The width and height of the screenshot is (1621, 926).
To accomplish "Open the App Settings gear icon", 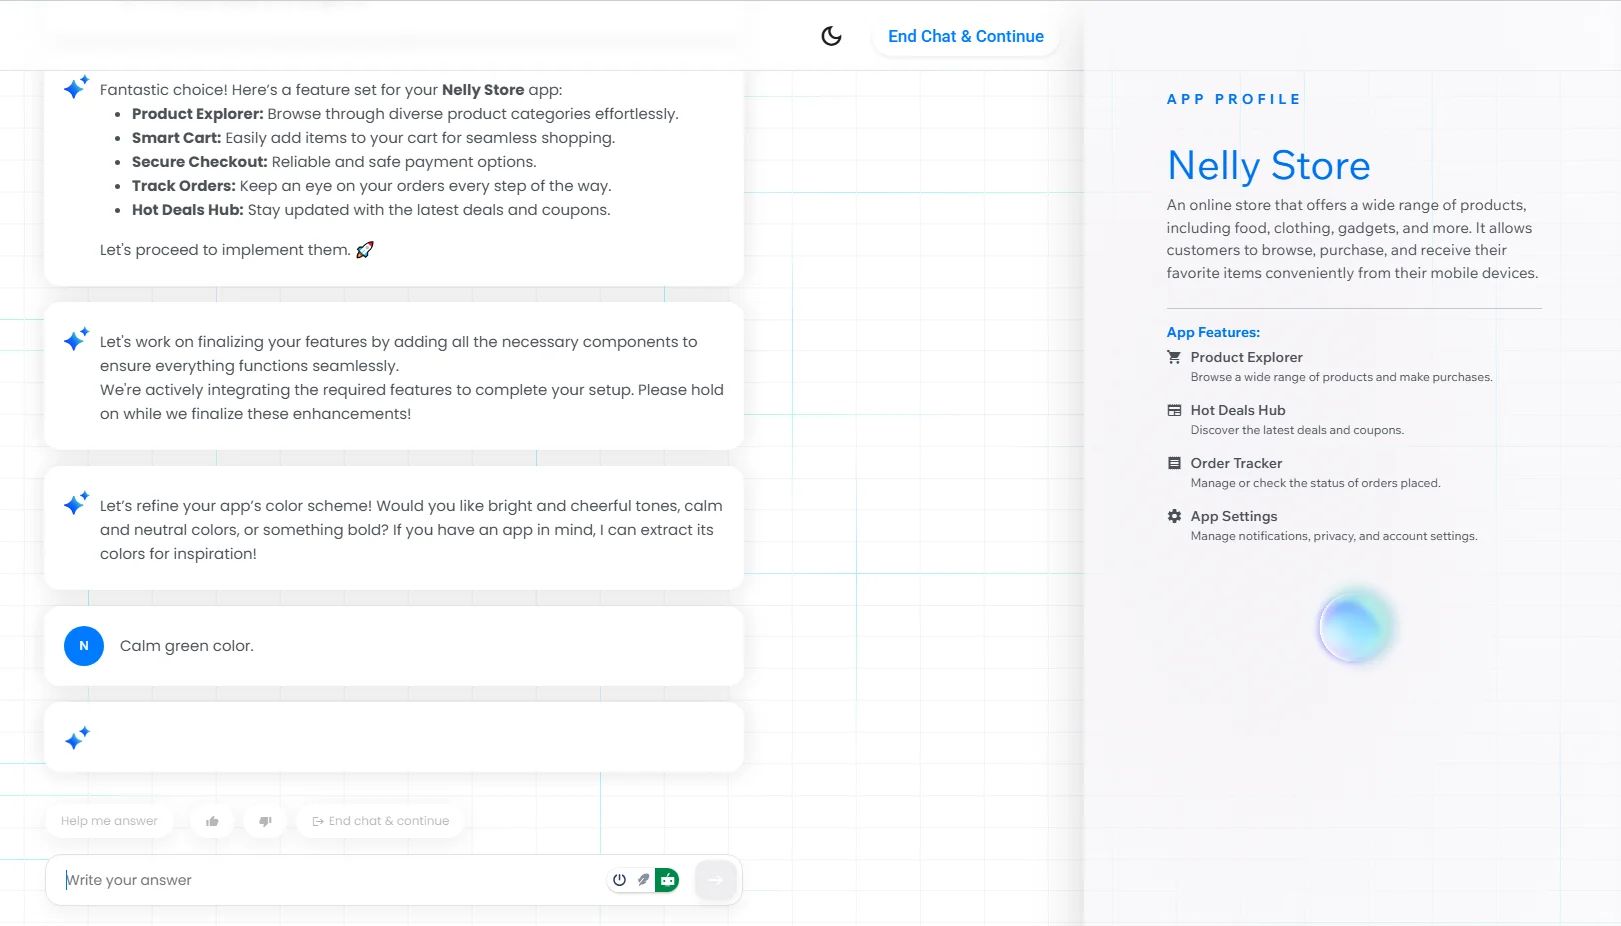I will pyautogui.click(x=1174, y=516).
